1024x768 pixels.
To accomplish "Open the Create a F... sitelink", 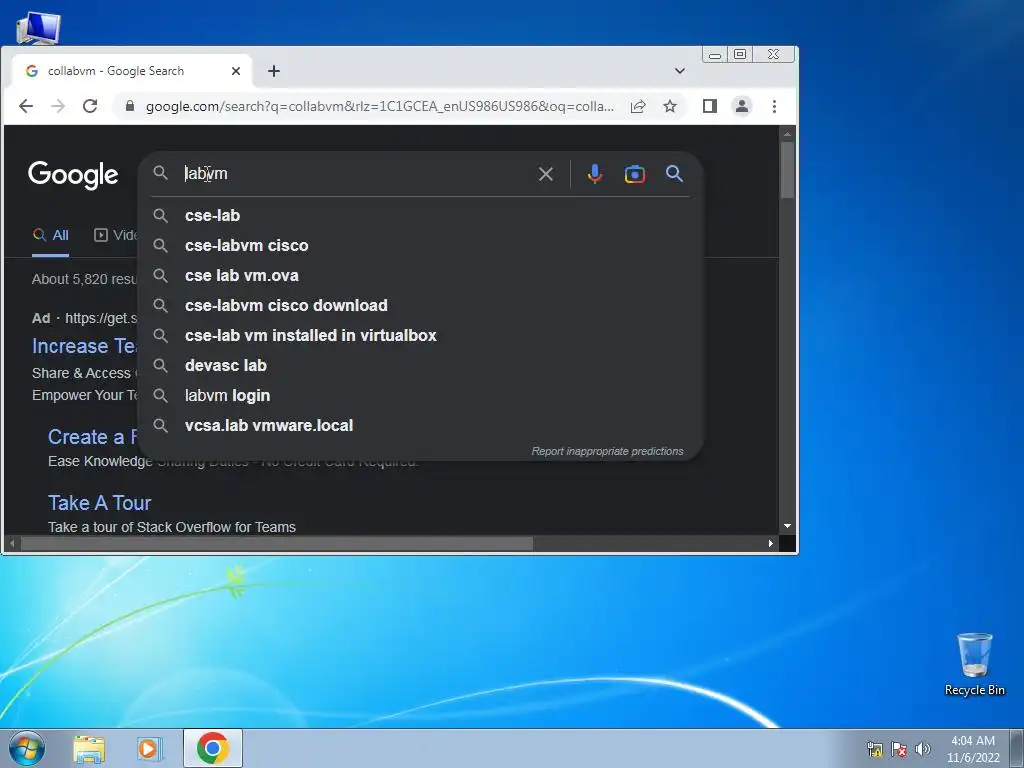I will click(93, 437).
